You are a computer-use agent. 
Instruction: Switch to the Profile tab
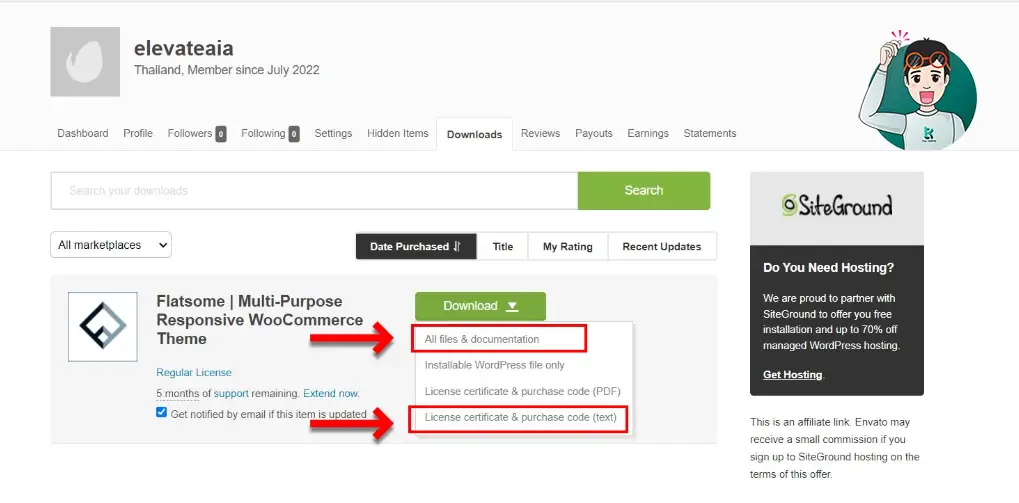(138, 133)
